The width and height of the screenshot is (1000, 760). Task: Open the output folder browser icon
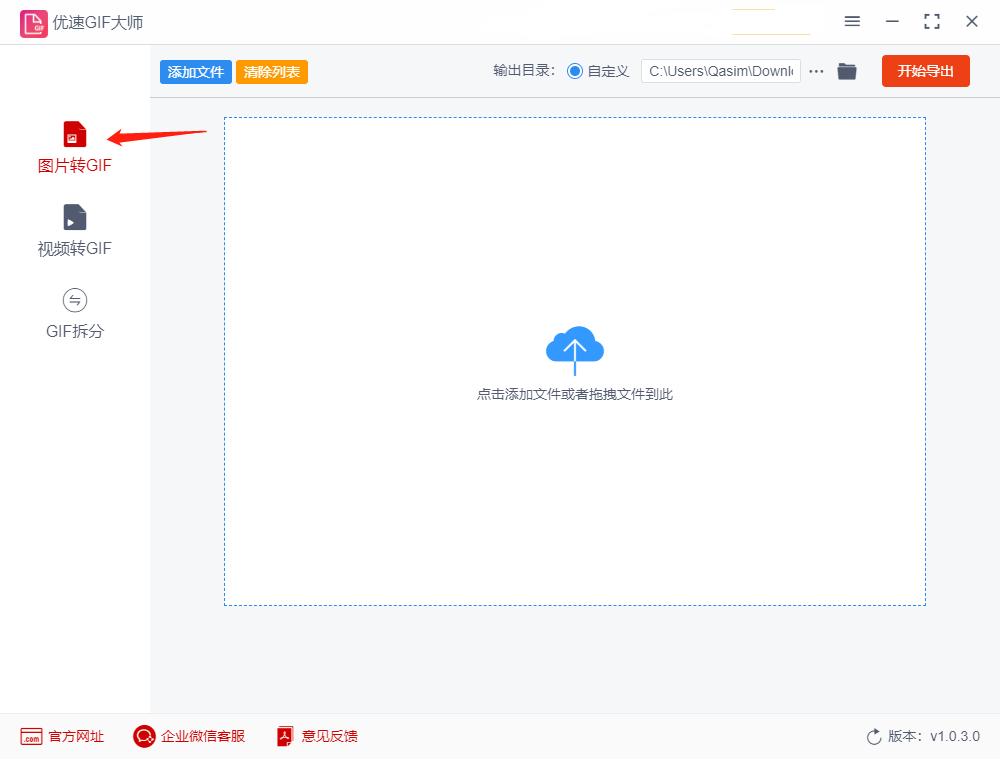click(x=847, y=71)
